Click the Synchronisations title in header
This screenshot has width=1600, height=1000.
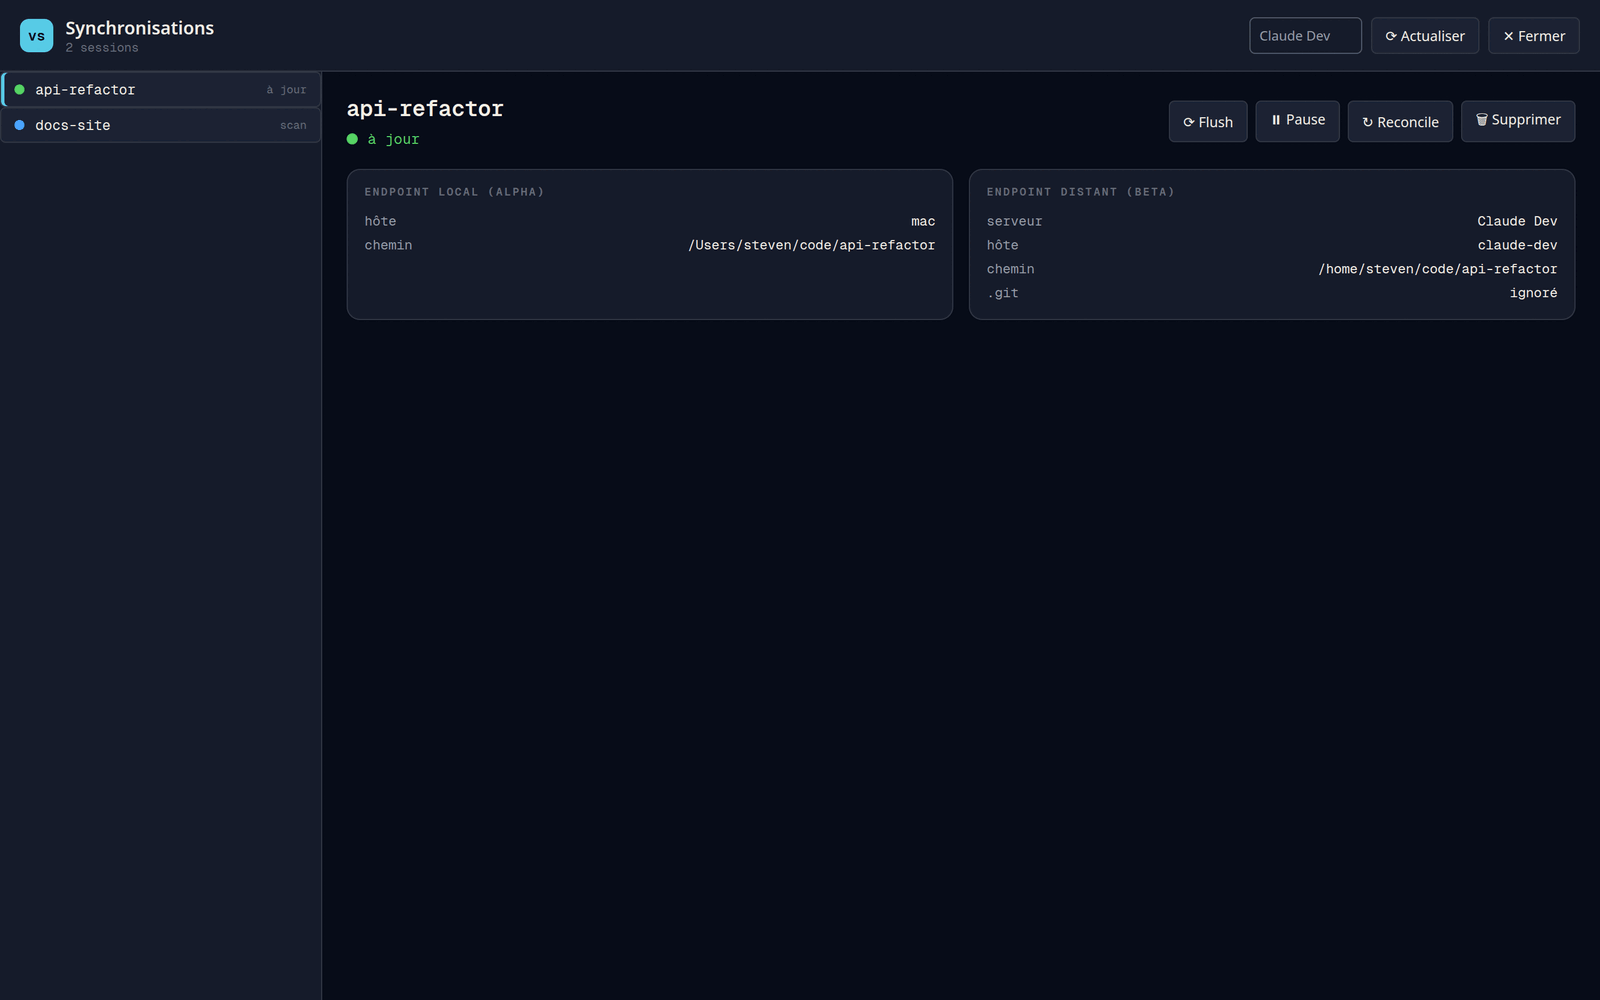click(x=140, y=28)
